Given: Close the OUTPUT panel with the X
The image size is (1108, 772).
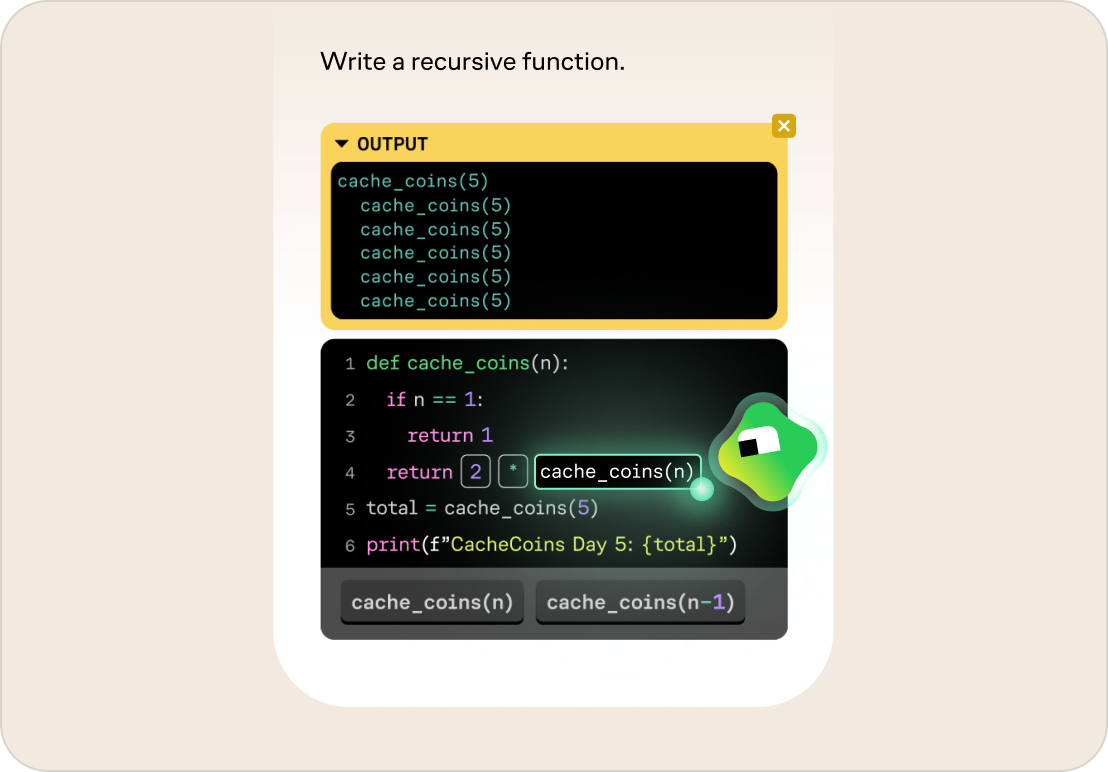Looking at the screenshot, I should 784,126.
